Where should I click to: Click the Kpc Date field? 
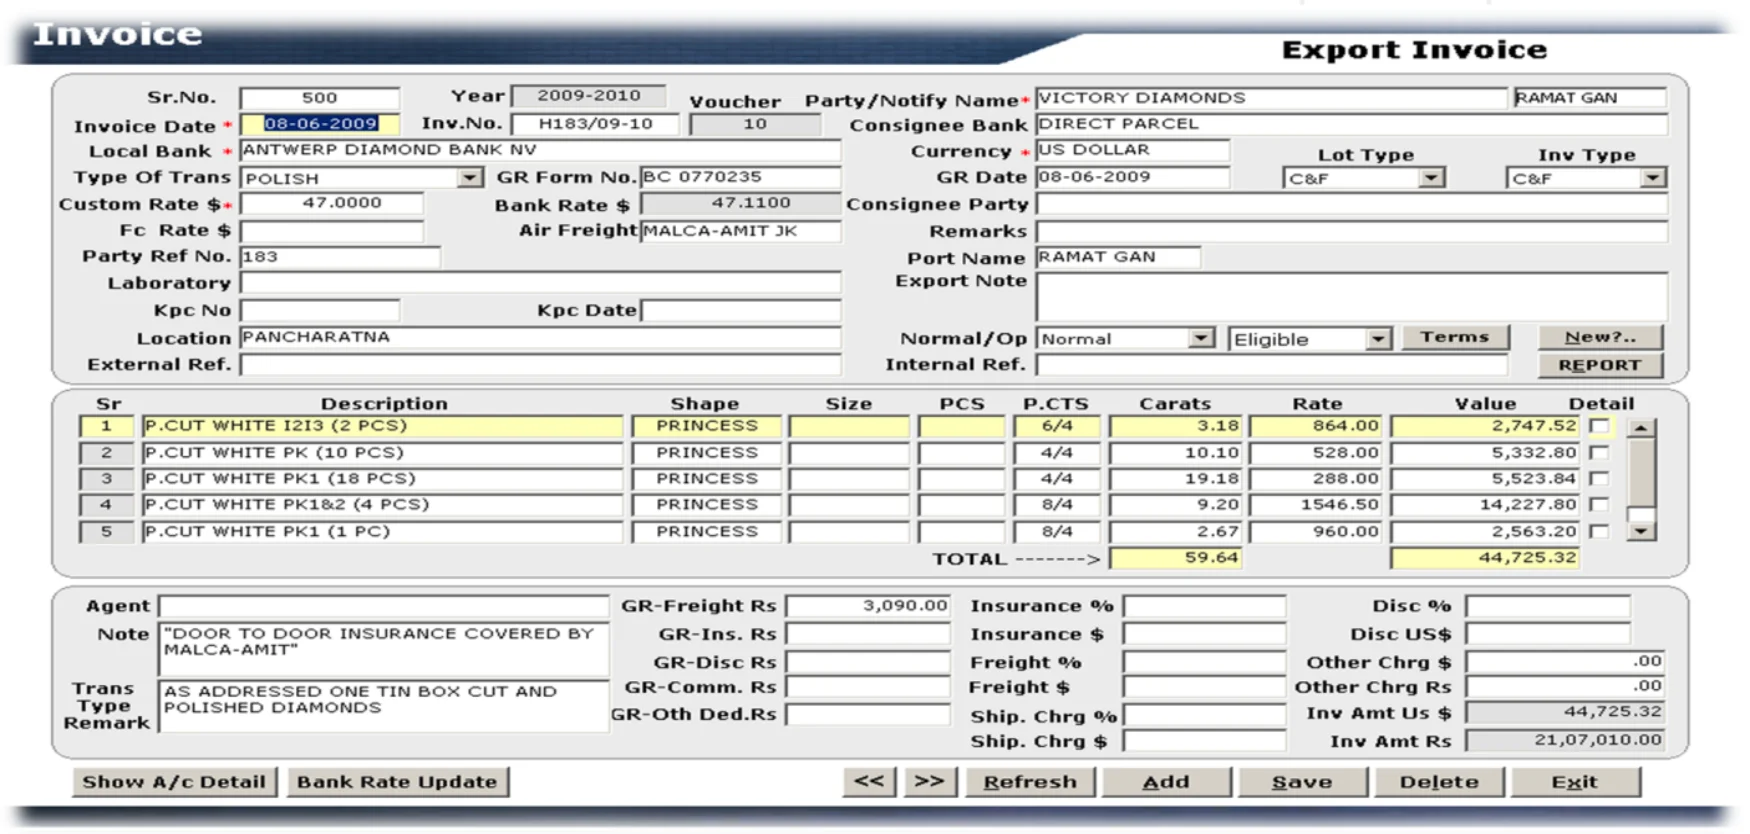tap(741, 310)
